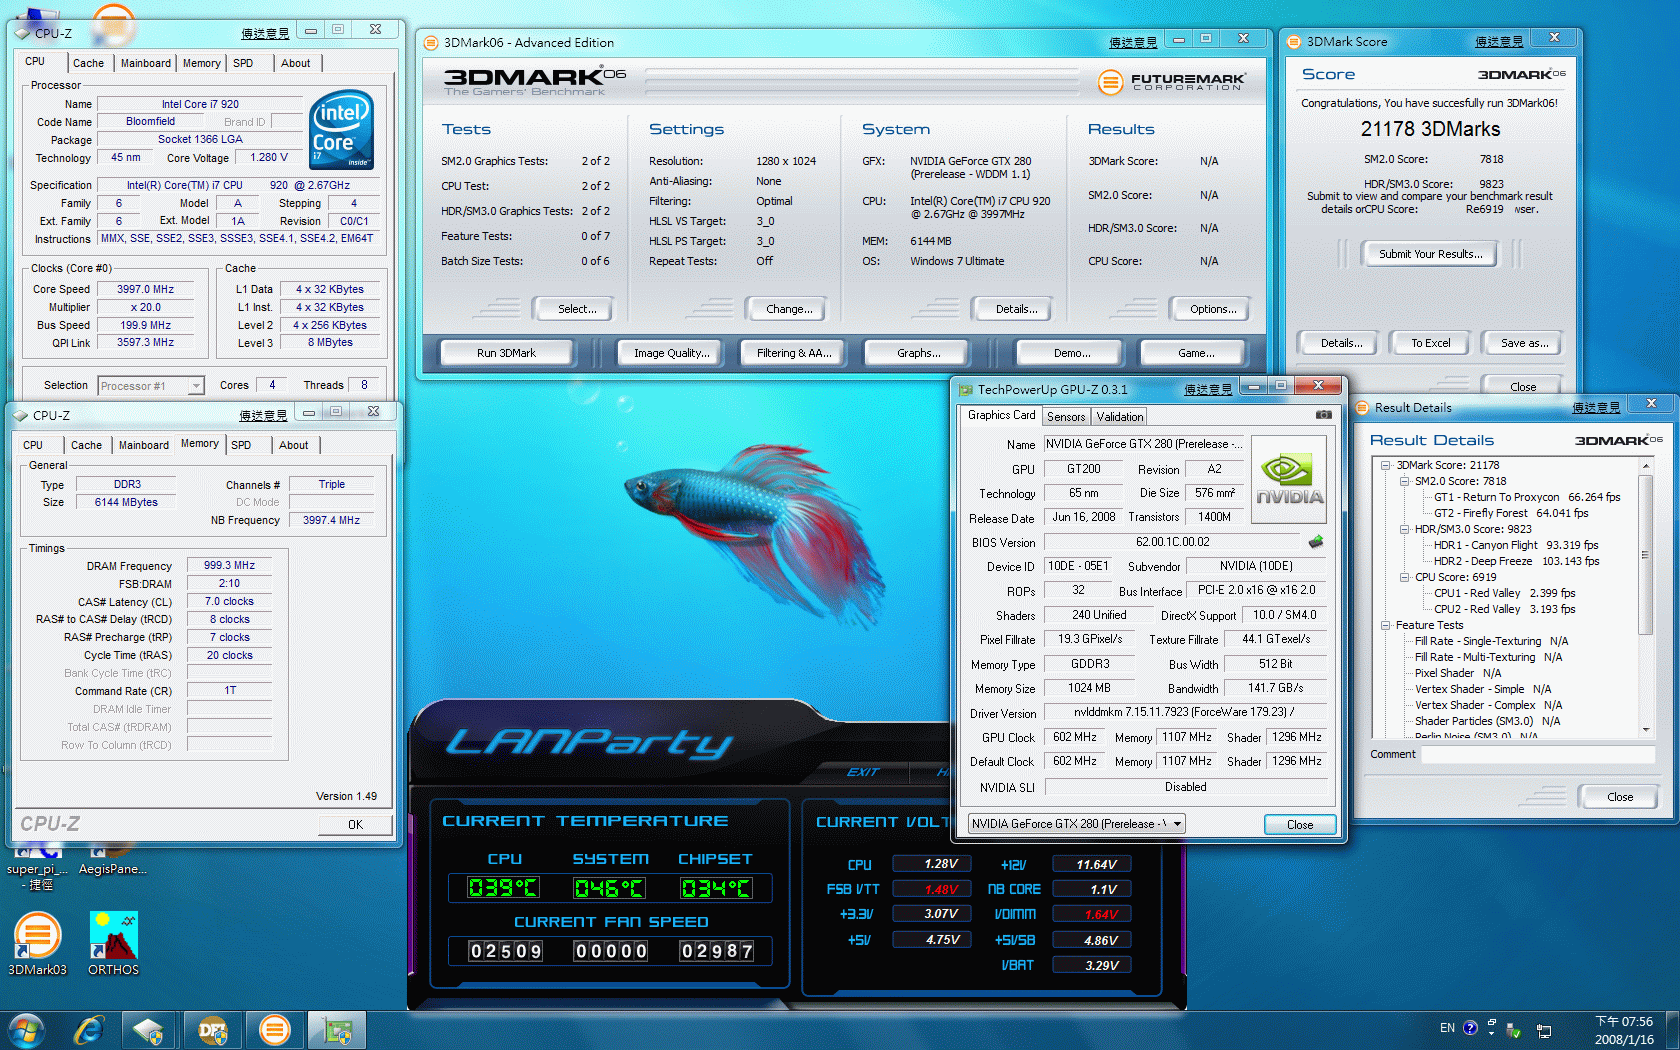Open the 3DMark03 desktop shortcut

pyautogui.click(x=37, y=944)
